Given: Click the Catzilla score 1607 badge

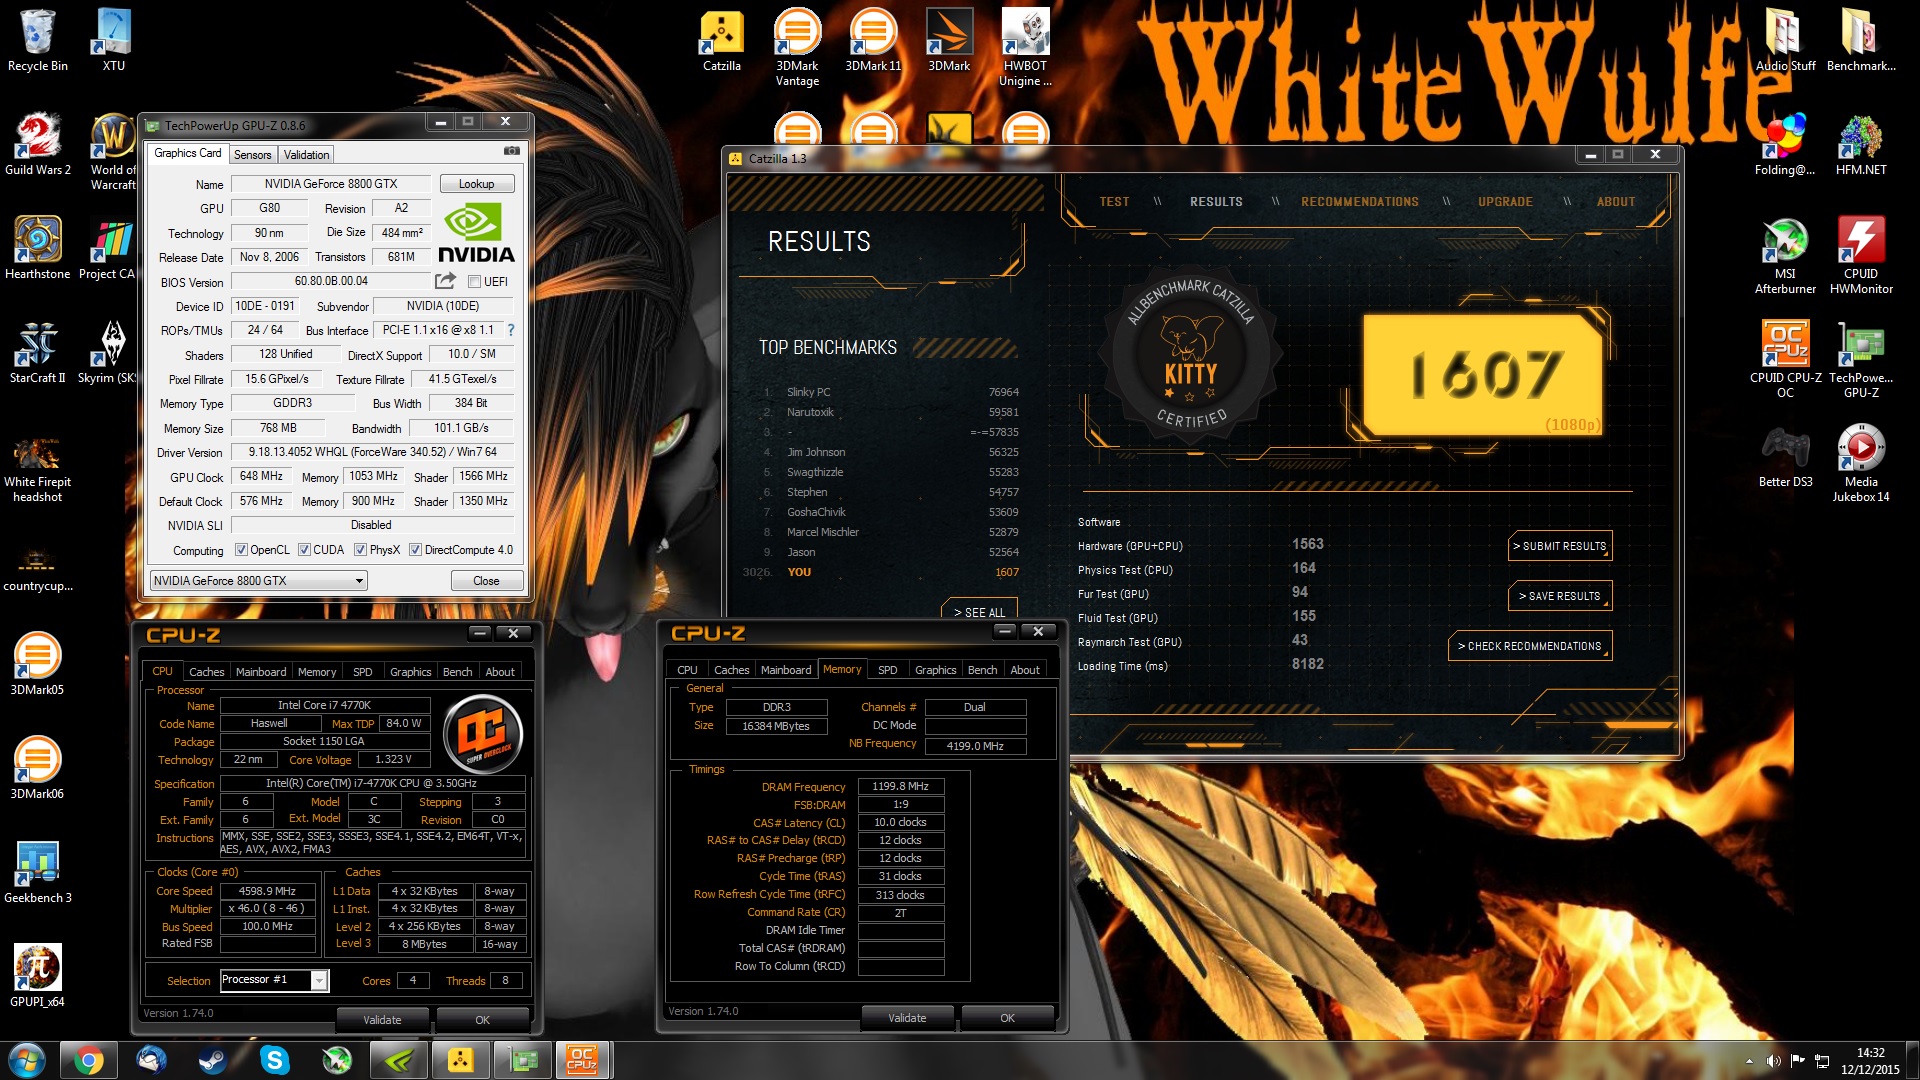Looking at the screenshot, I should tap(1483, 376).
